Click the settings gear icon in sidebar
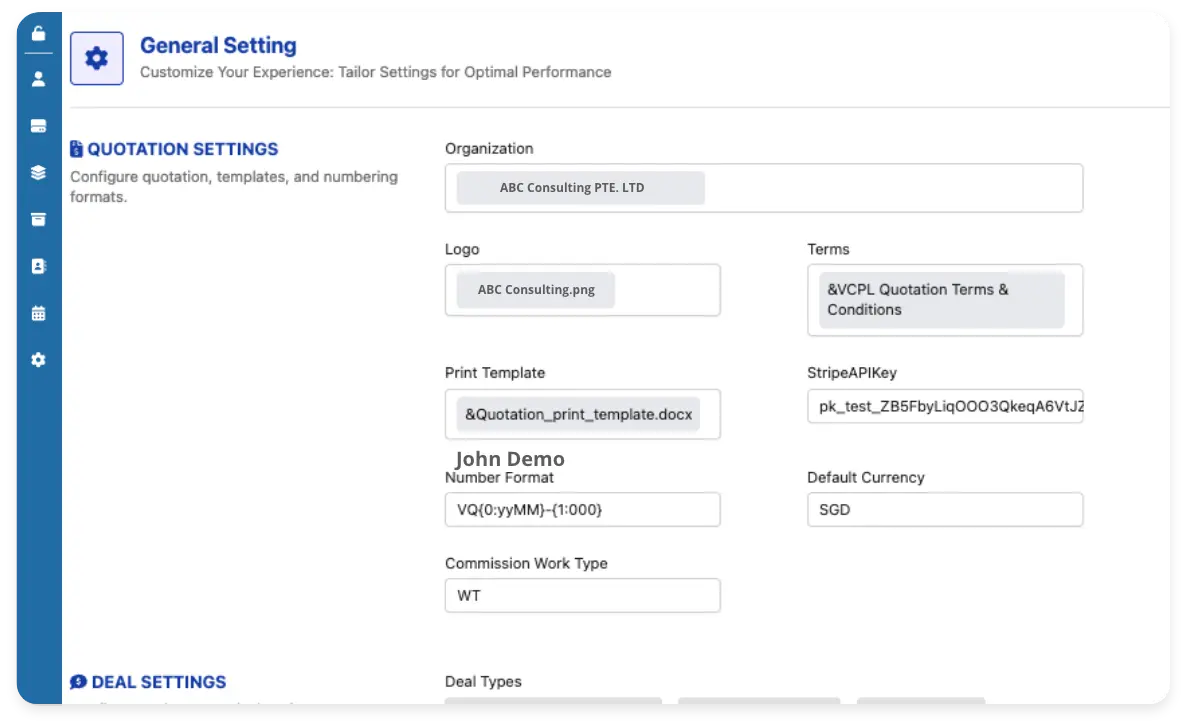1188x728 pixels. [38, 360]
